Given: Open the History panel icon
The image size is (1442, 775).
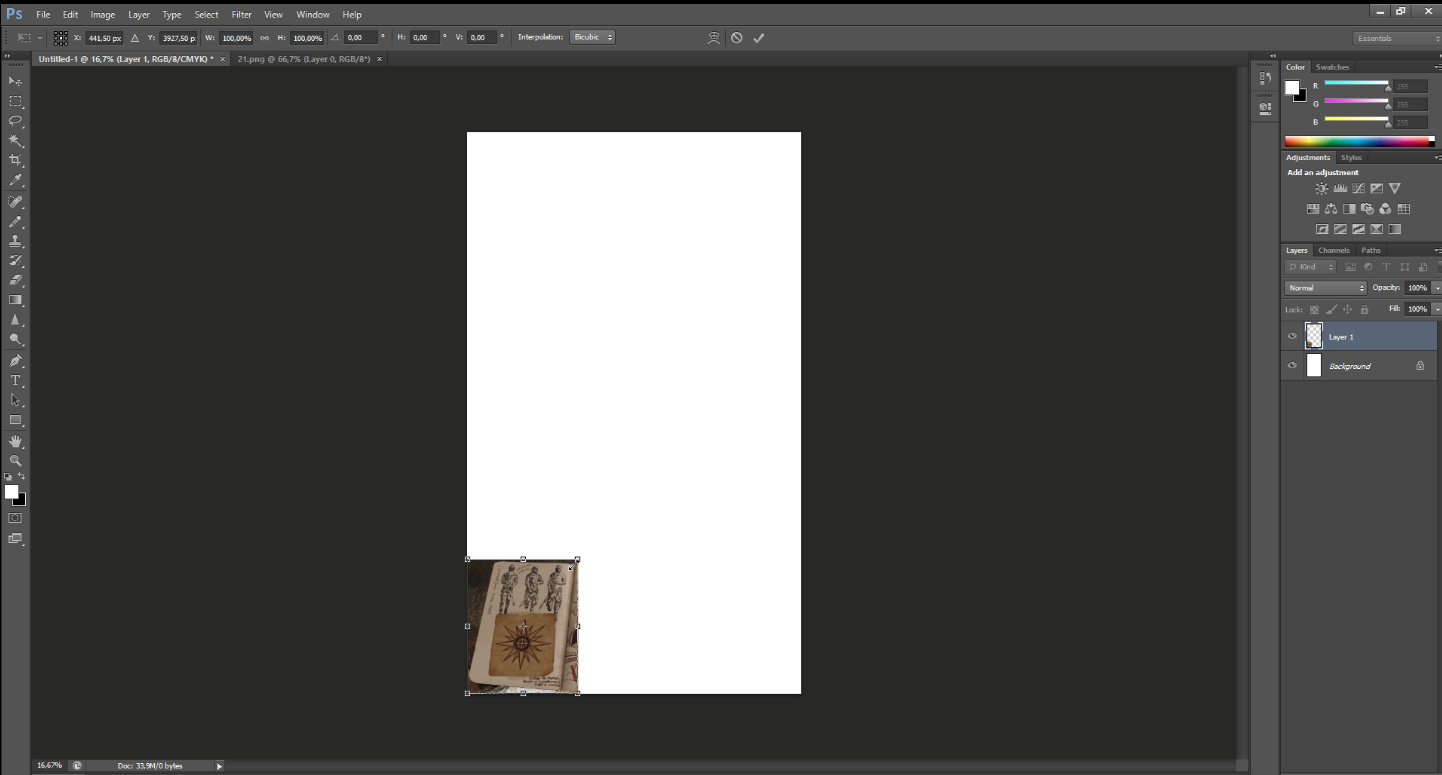Looking at the screenshot, I should coord(1265,77).
